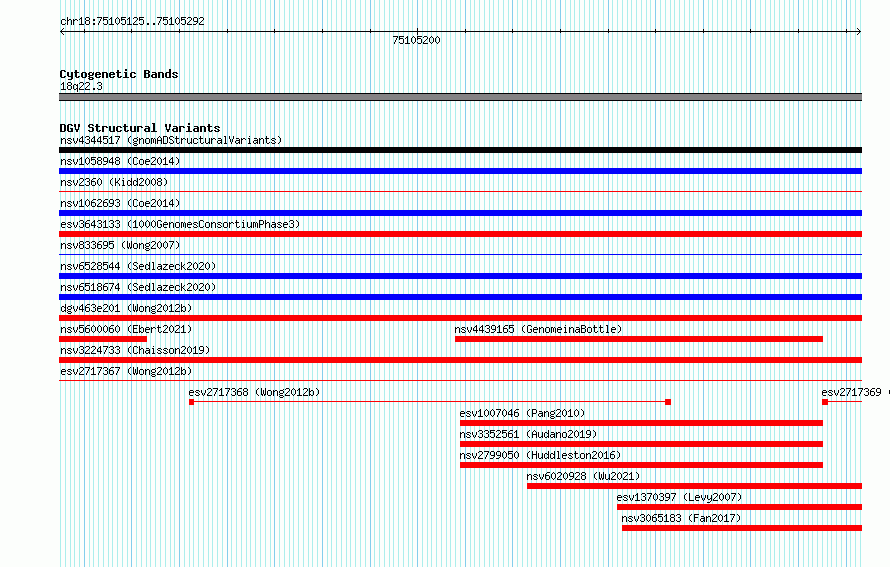Select nsv1062693 (Coe2014) variant label

(x=120, y=203)
